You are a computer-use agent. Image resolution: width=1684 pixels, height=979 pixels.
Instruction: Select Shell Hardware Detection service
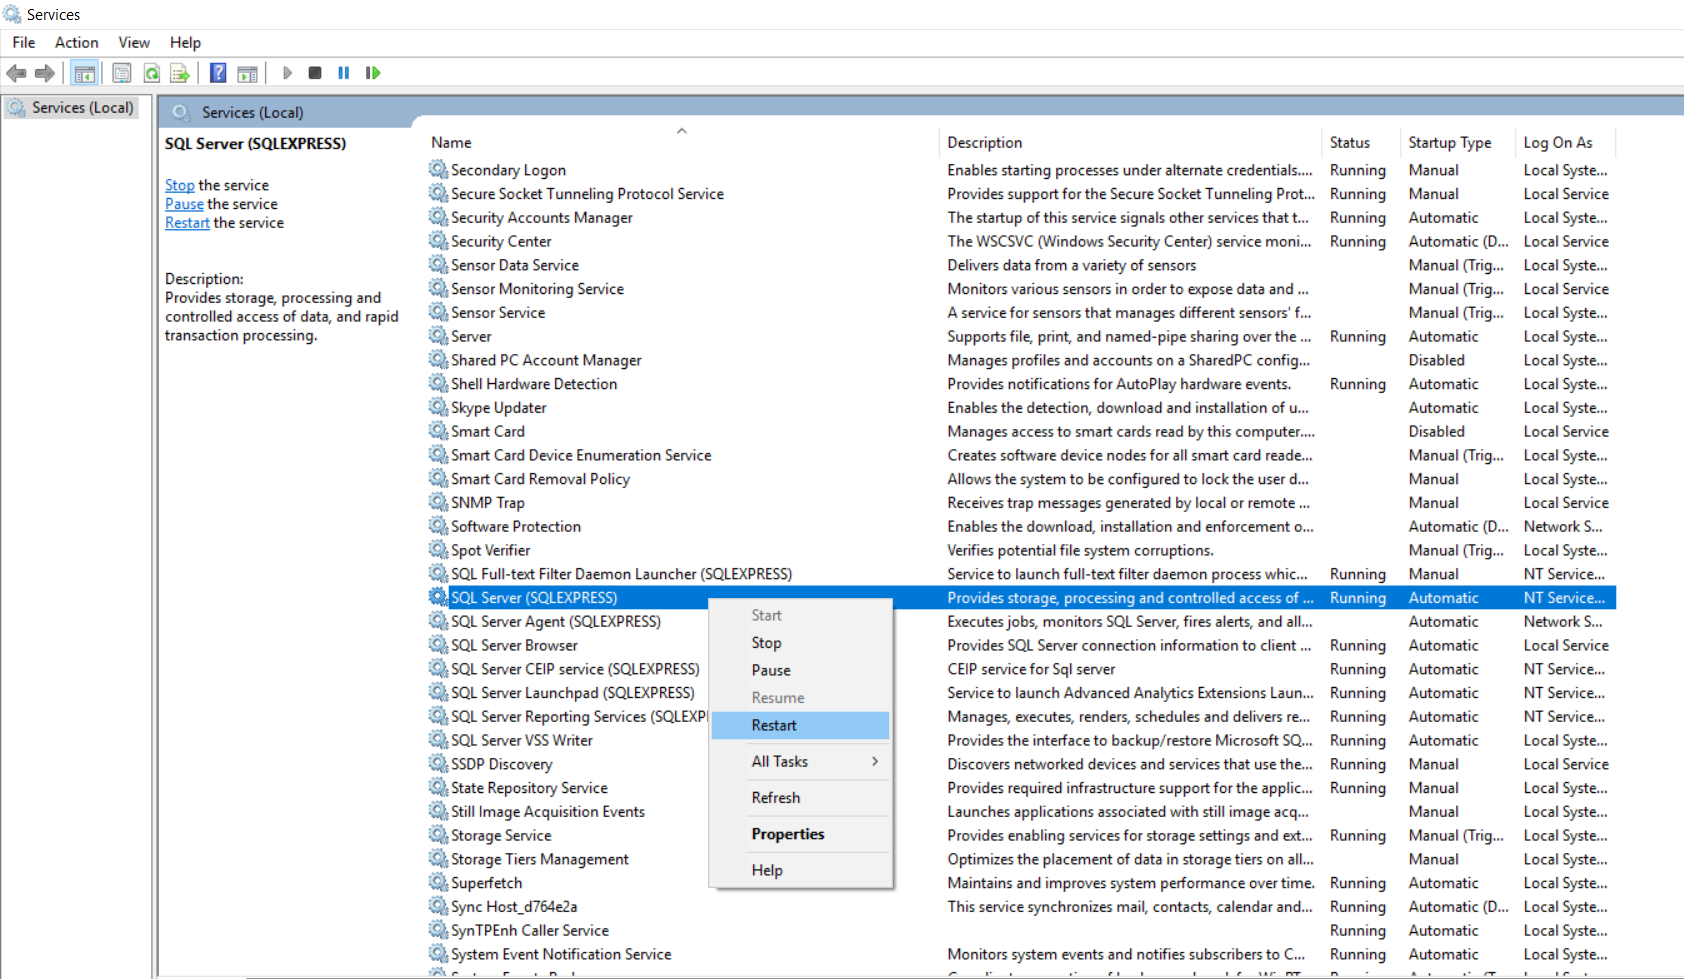pyautogui.click(x=1021, y=384)
